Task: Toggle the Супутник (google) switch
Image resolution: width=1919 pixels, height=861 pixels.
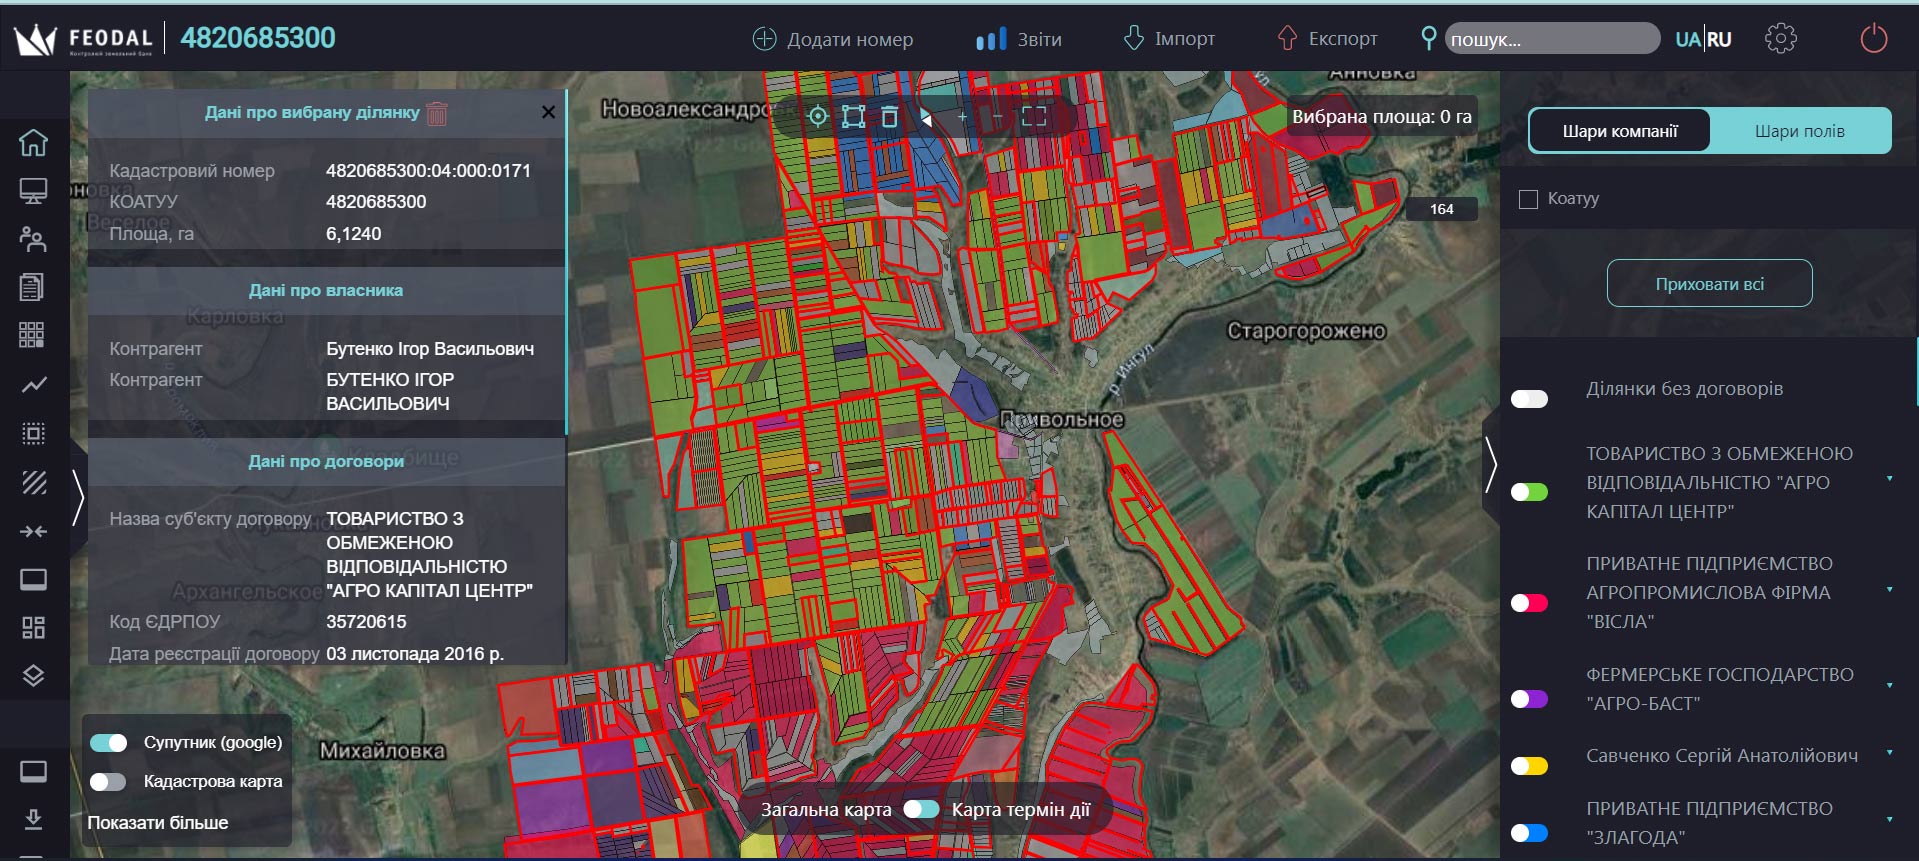Action: 109,743
